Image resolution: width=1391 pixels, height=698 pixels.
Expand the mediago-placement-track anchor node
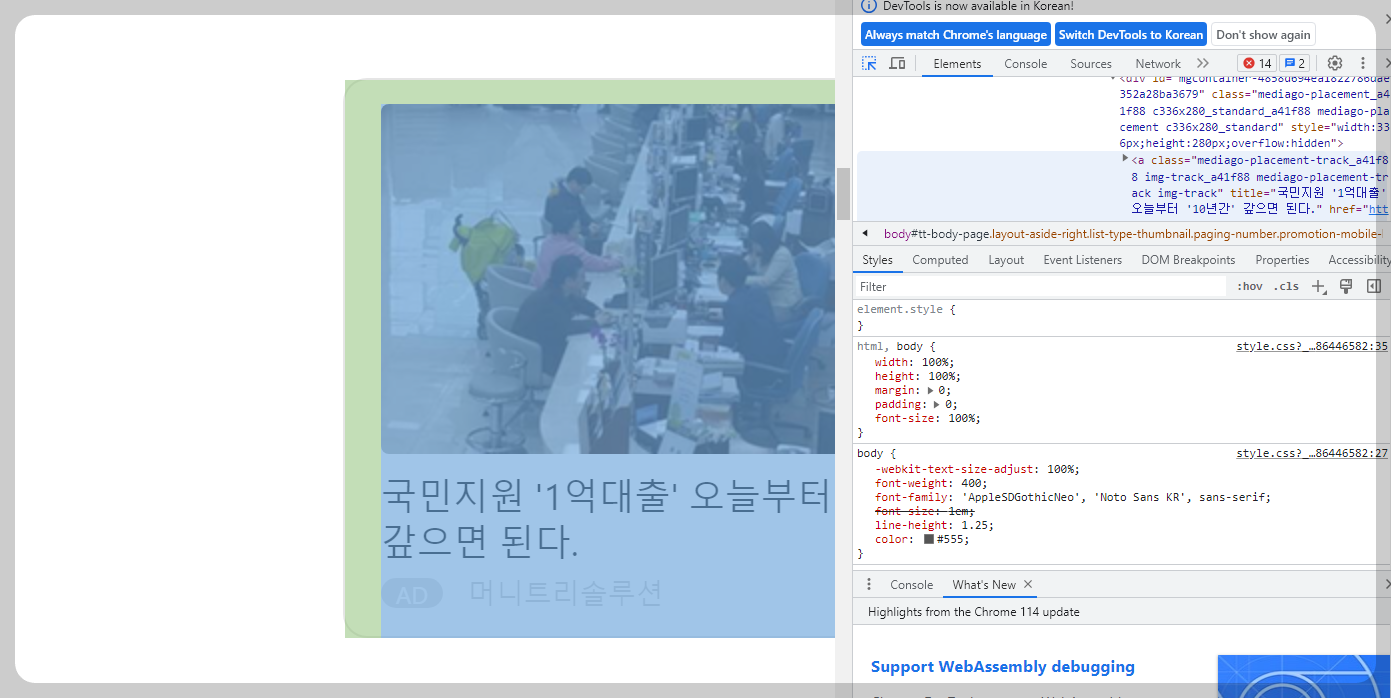pyautogui.click(x=1125, y=158)
